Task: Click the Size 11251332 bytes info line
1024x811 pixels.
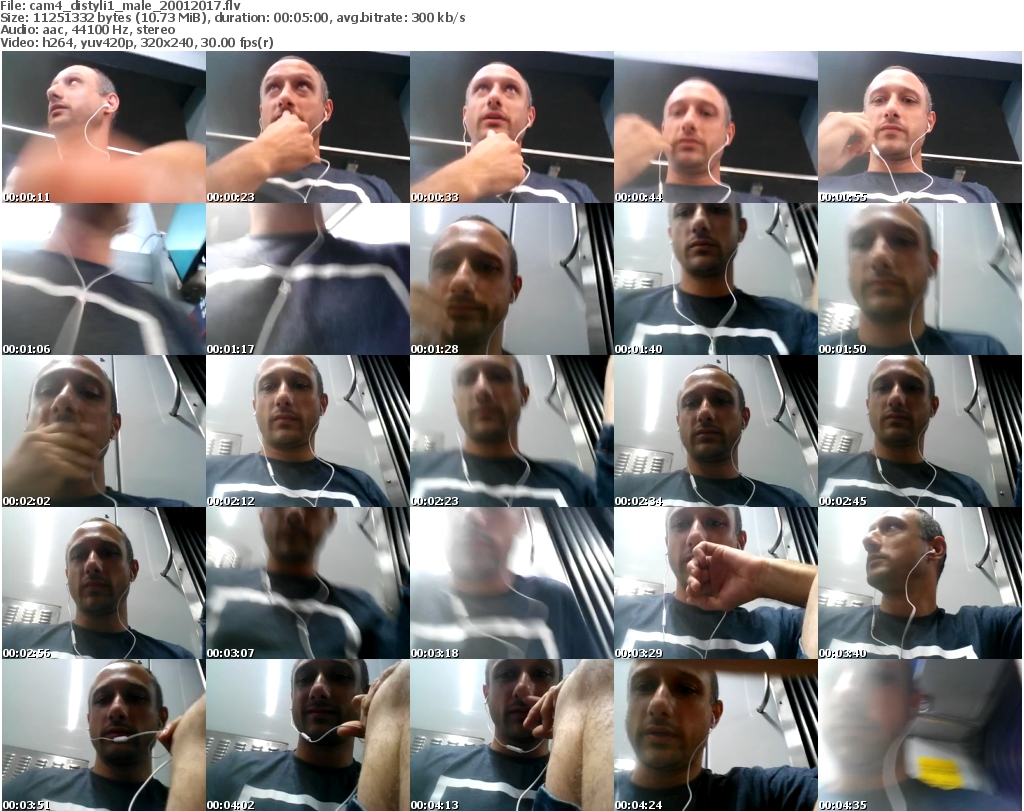Action: click(x=233, y=18)
